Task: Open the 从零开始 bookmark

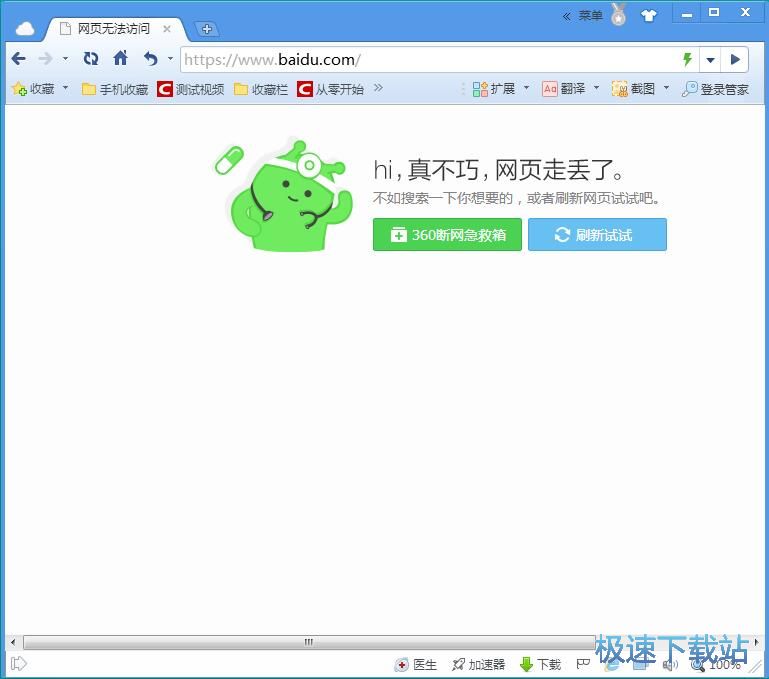Action: (x=331, y=89)
